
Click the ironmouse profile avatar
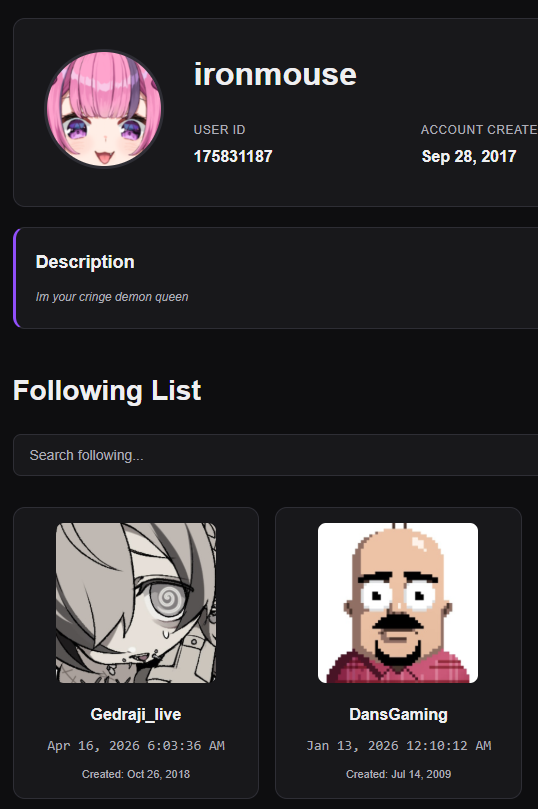[104, 109]
